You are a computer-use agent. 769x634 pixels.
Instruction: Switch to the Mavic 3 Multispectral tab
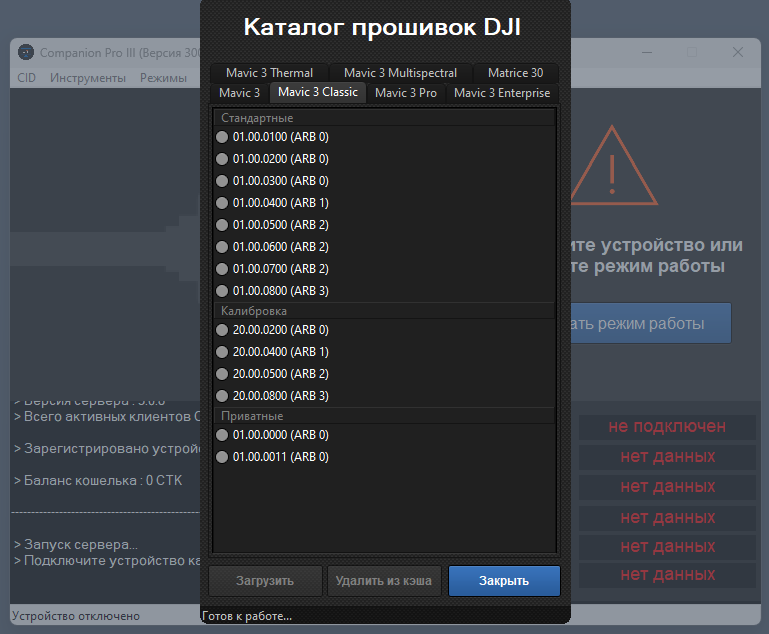[400, 73]
